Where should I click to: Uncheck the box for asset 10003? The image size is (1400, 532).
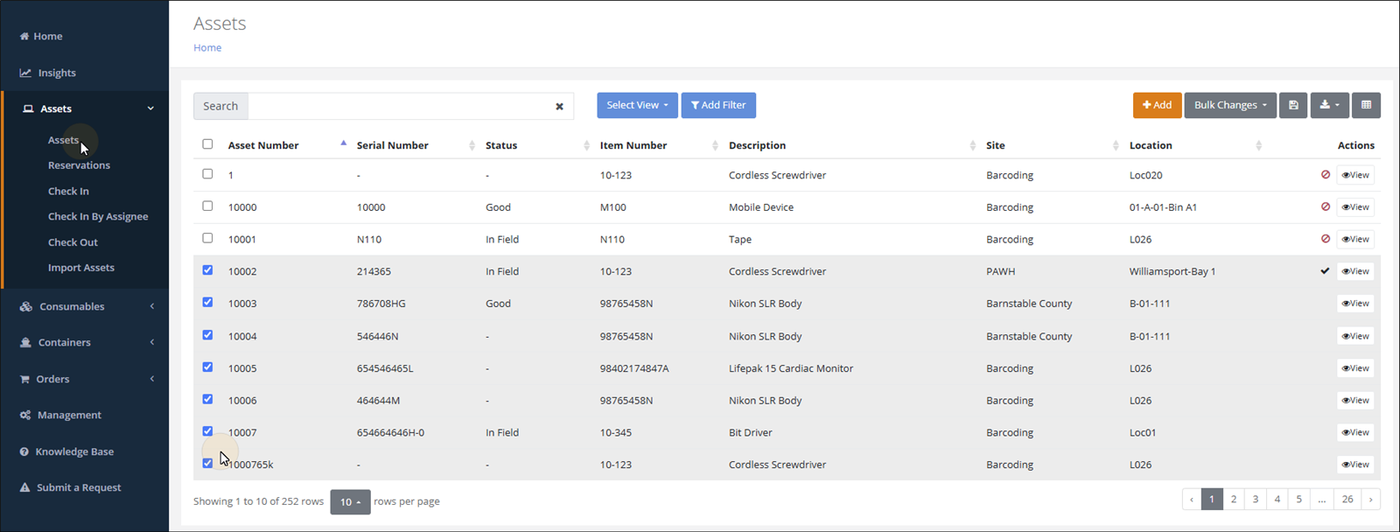(x=208, y=302)
